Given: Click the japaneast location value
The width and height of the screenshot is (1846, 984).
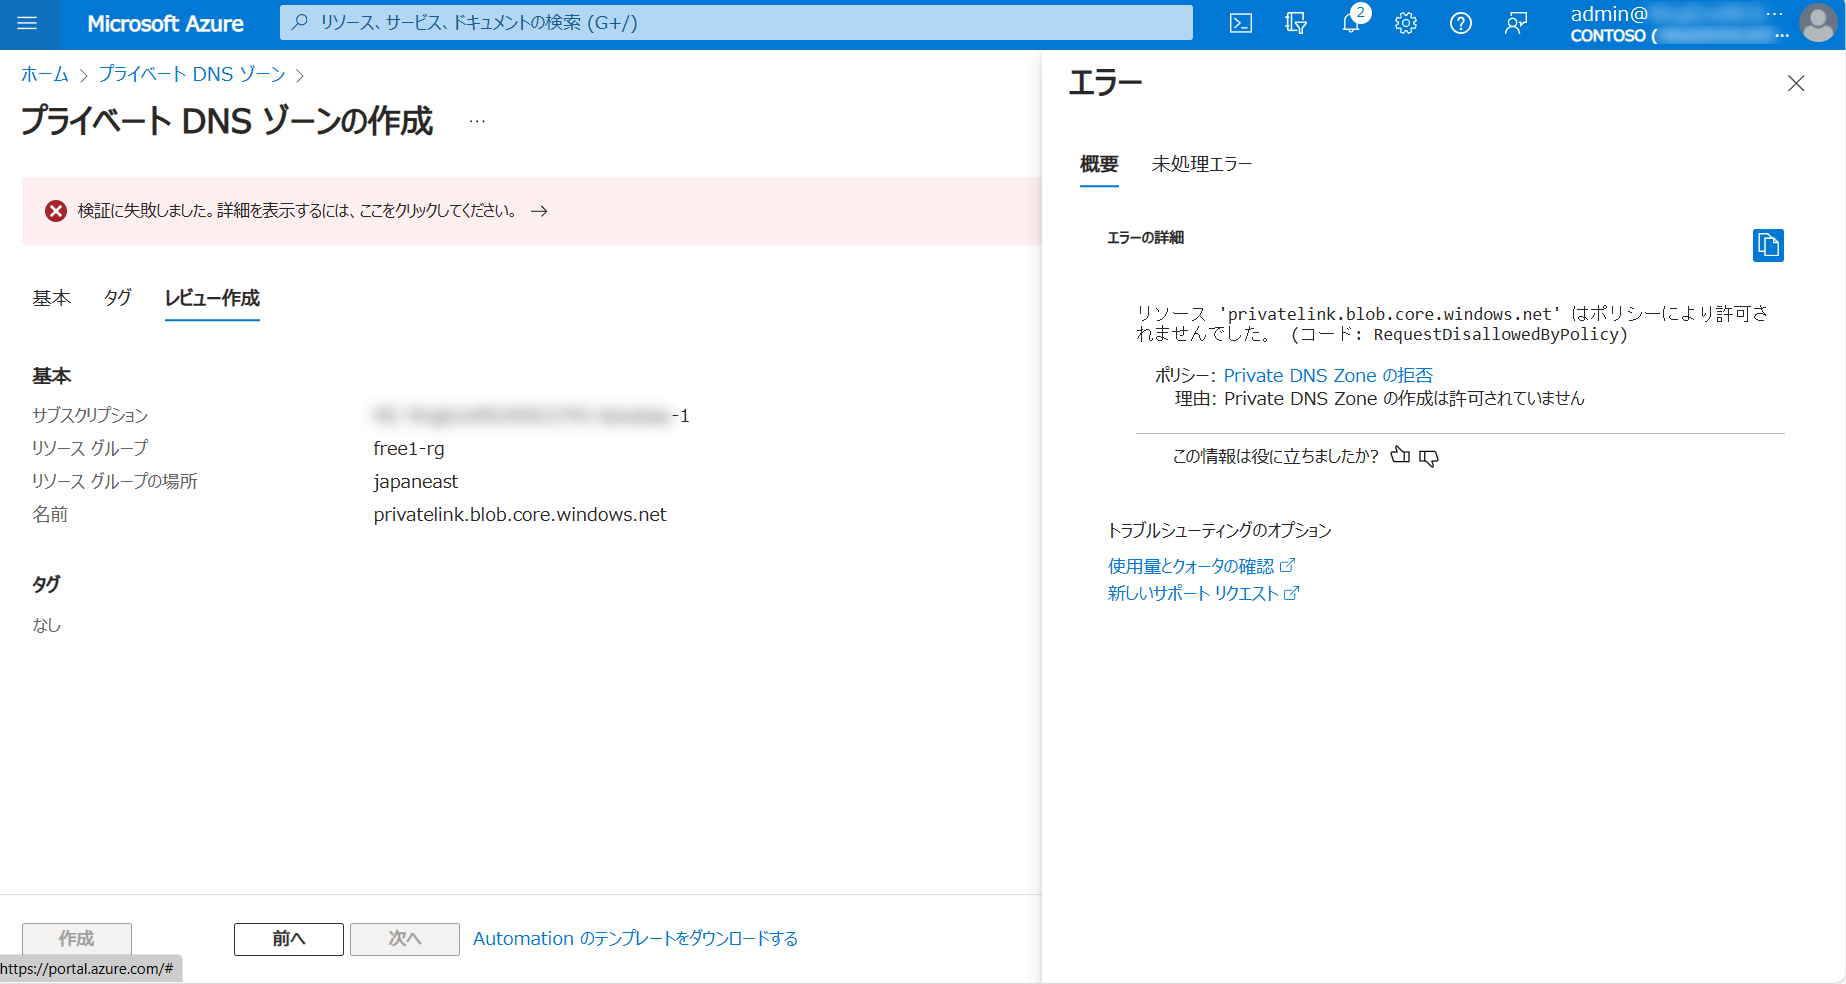Looking at the screenshot, I should point(416,481).
